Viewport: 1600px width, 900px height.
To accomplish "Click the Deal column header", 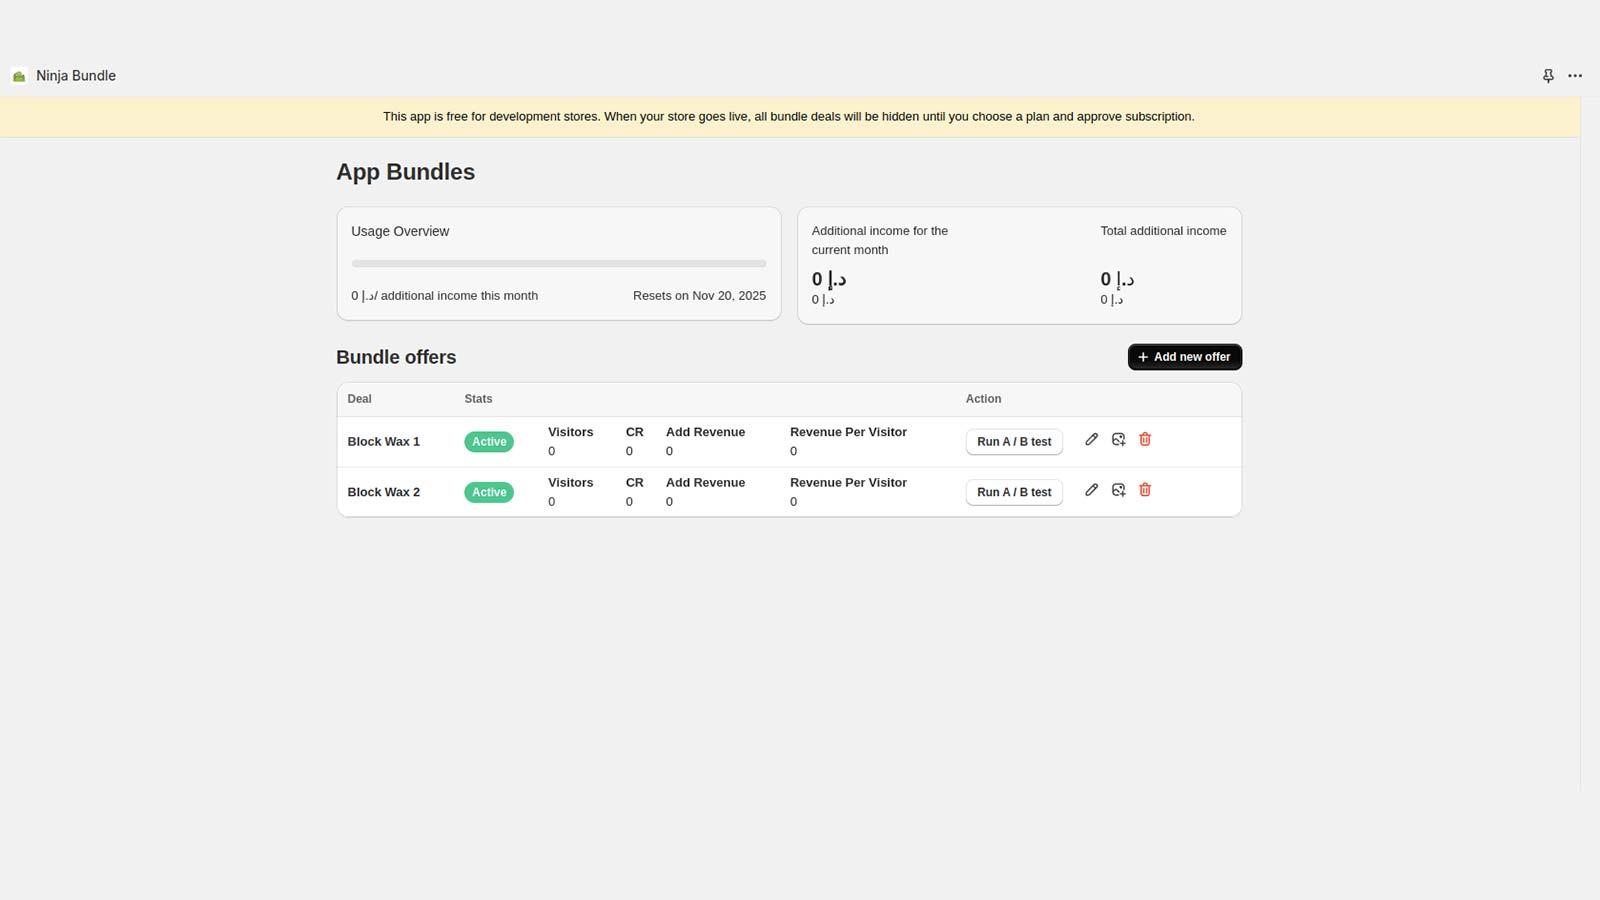I will pos(359,398).
